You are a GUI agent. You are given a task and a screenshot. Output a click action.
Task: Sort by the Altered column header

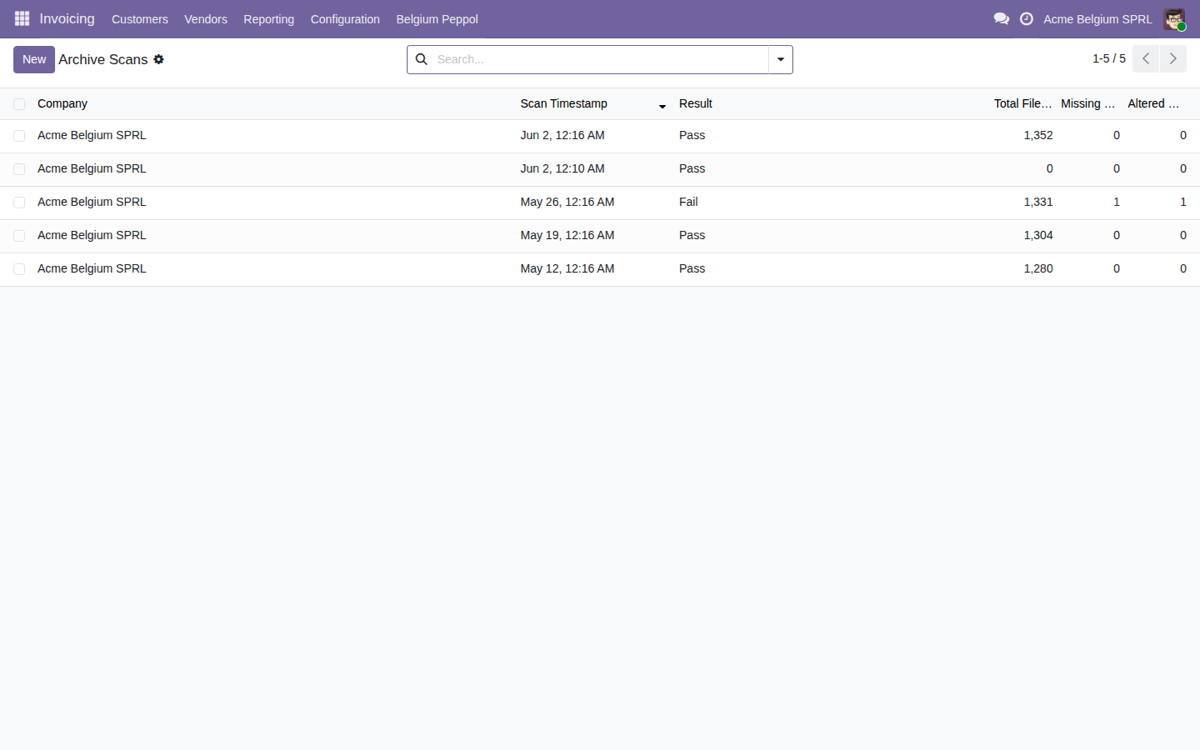coord(1157,104)
